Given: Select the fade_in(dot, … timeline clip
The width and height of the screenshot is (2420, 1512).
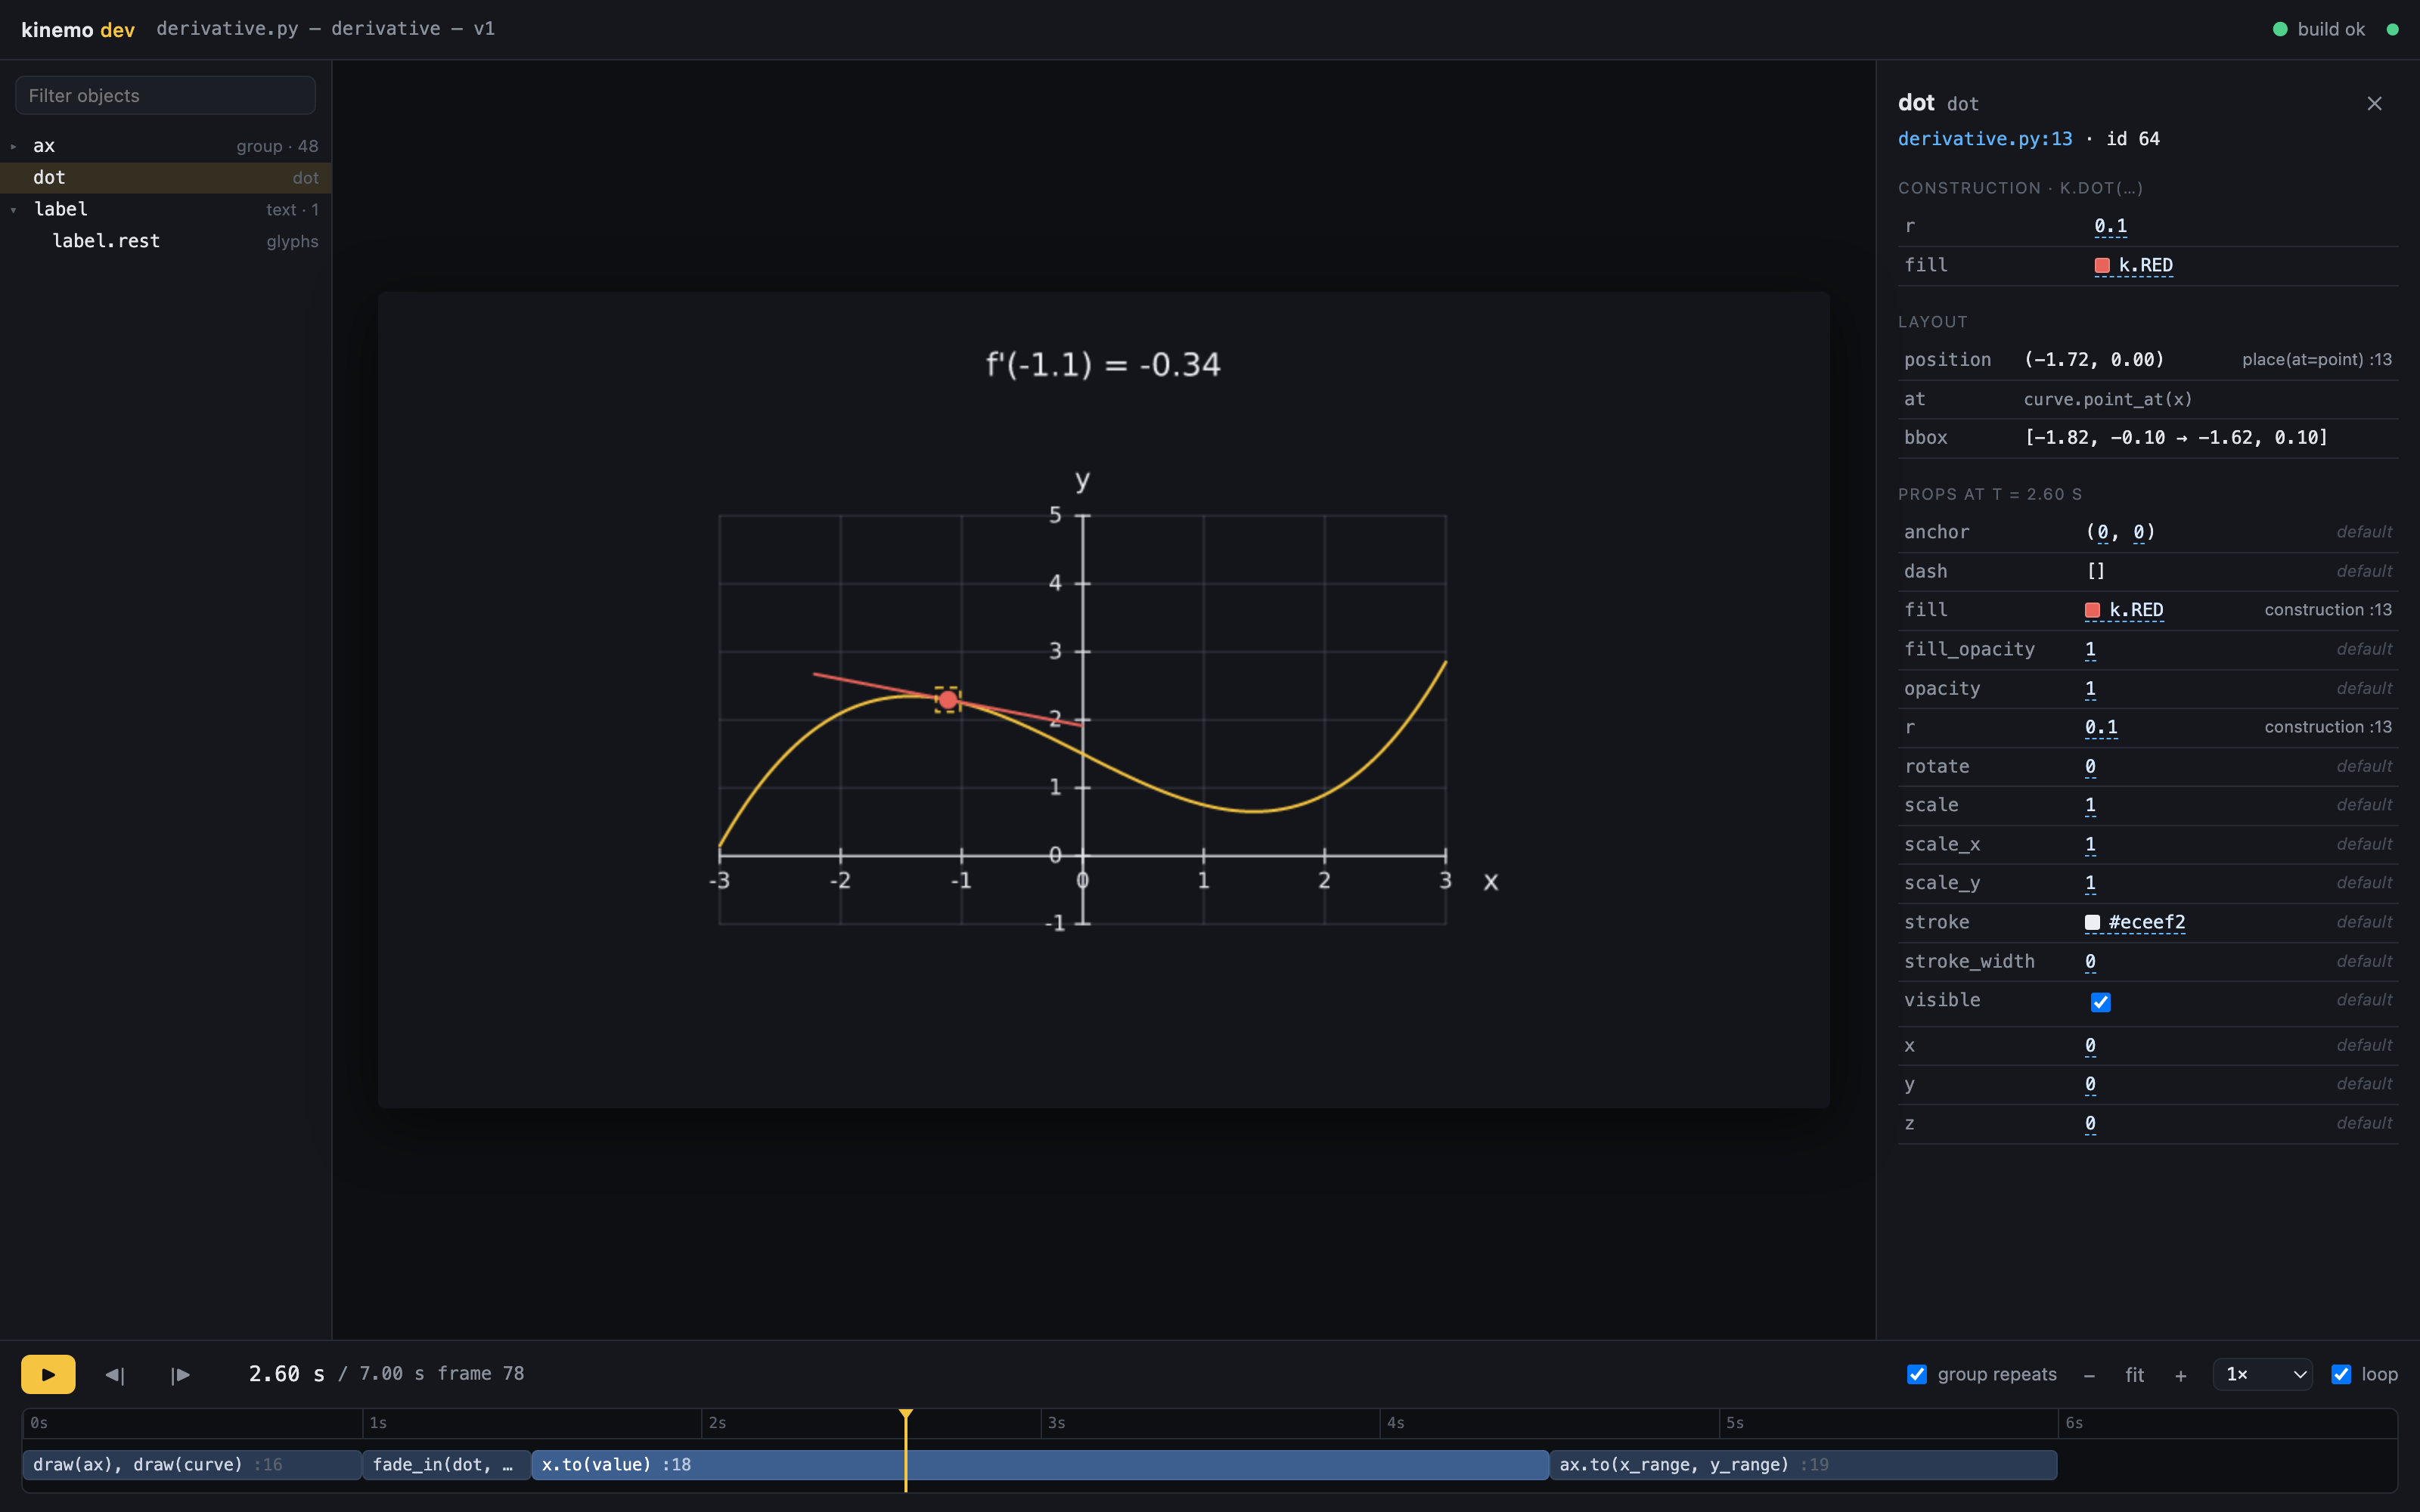Looking at the screenshot, I should 446,1465.
